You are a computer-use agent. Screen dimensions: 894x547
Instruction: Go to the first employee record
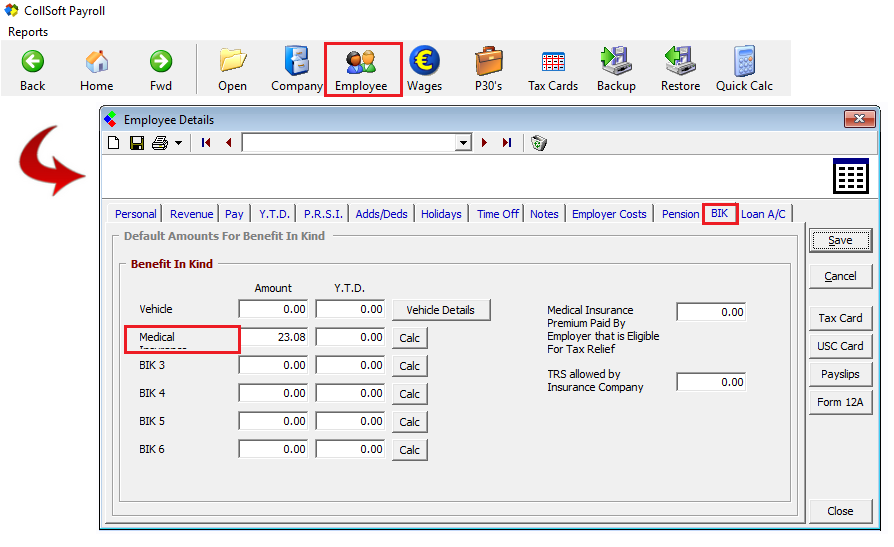tap(206, 143)
